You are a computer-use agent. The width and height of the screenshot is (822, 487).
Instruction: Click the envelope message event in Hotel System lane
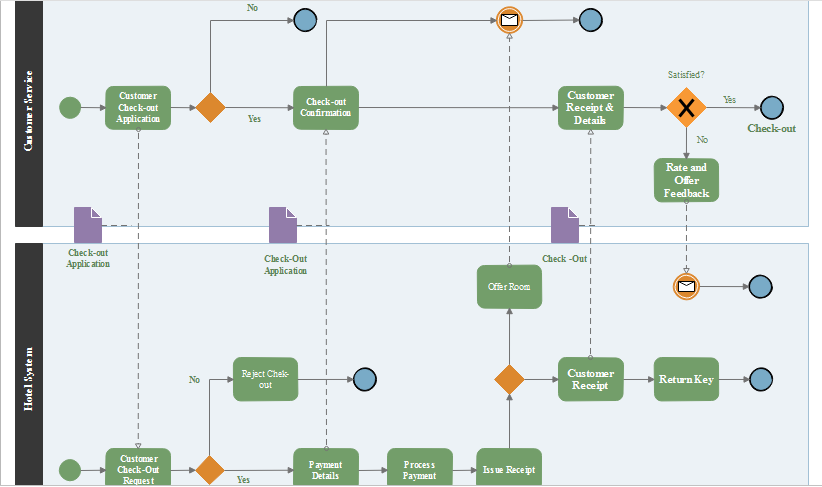[686, 287]
